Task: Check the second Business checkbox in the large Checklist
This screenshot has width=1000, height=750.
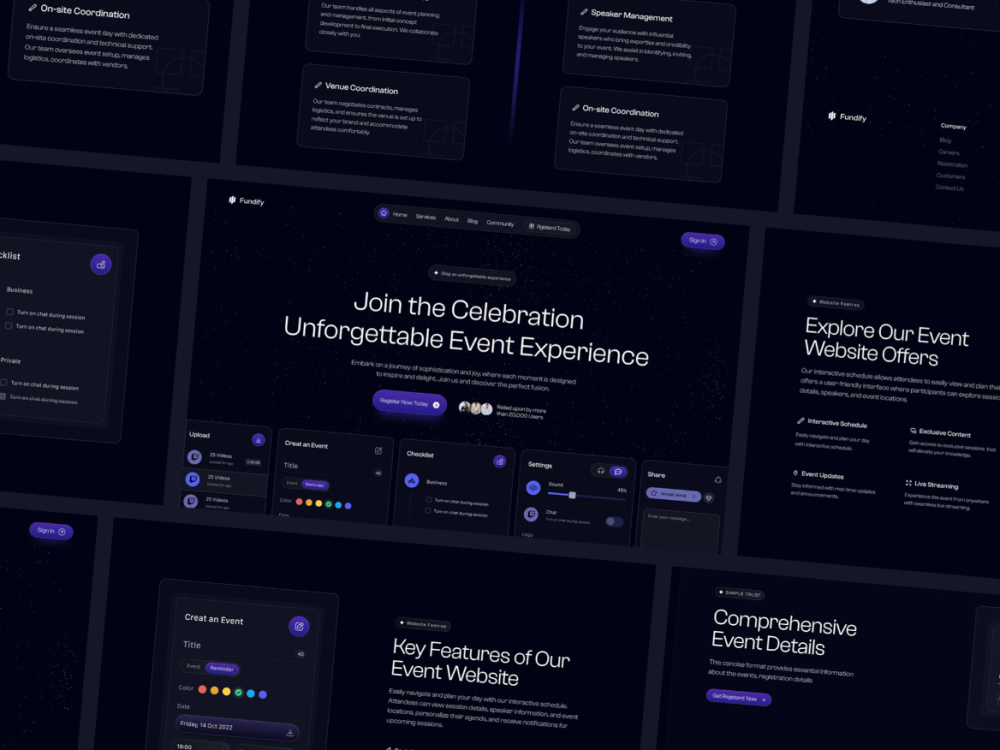Action: 8,325
